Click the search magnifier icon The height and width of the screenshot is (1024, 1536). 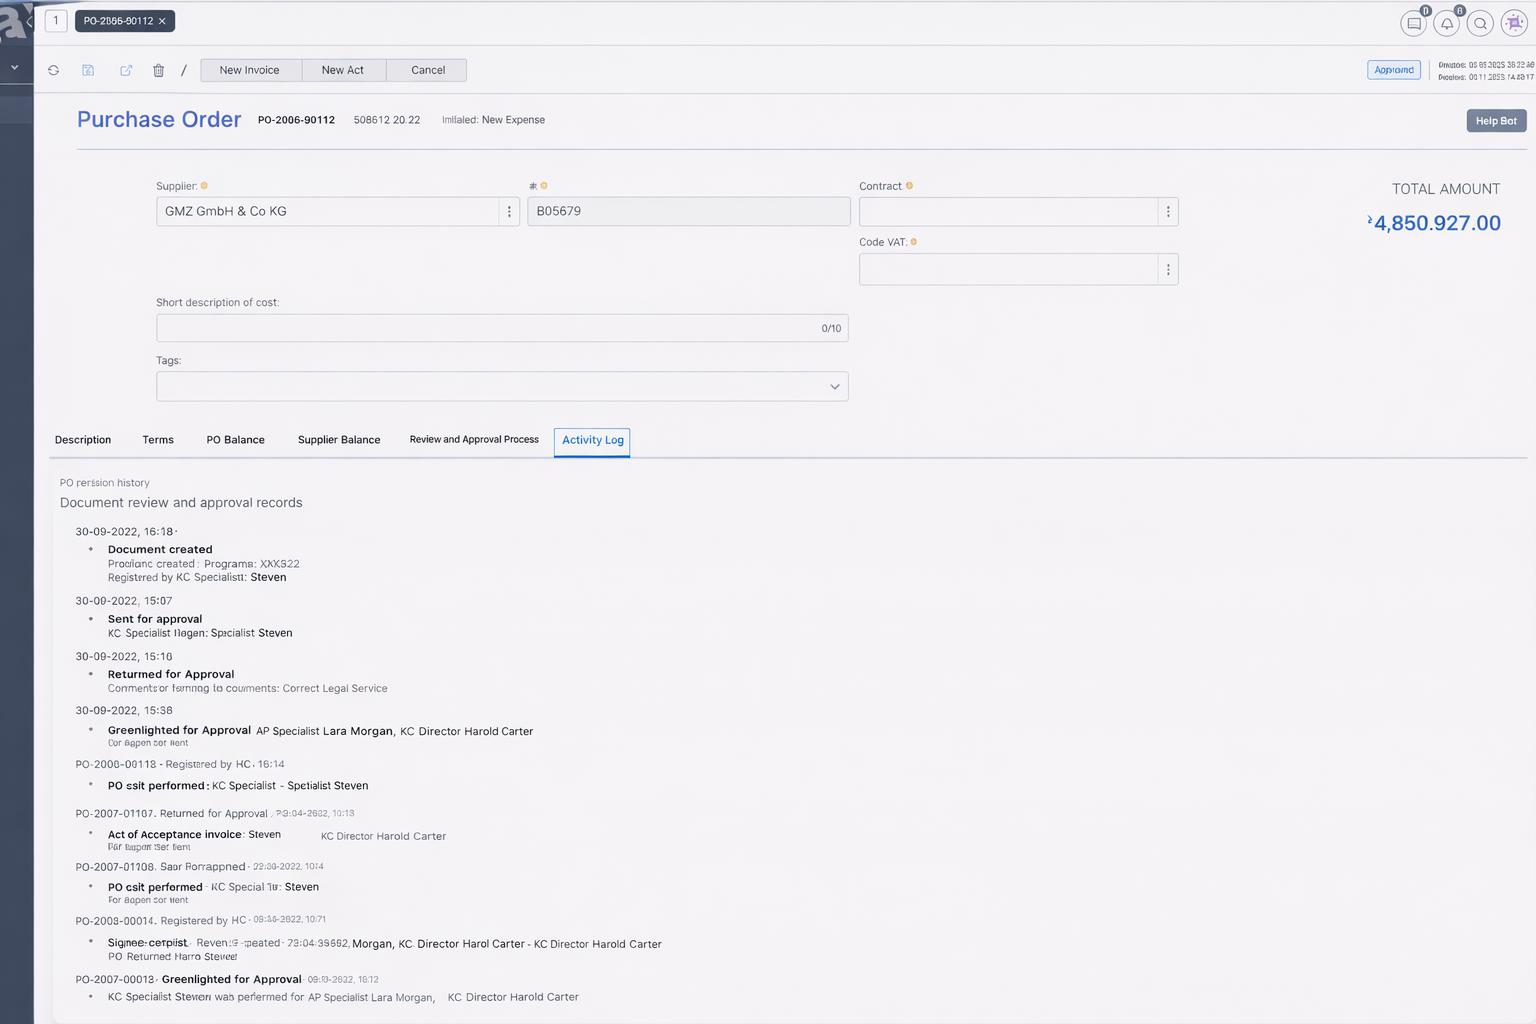pyautogui.click(x=1480, y=23)
